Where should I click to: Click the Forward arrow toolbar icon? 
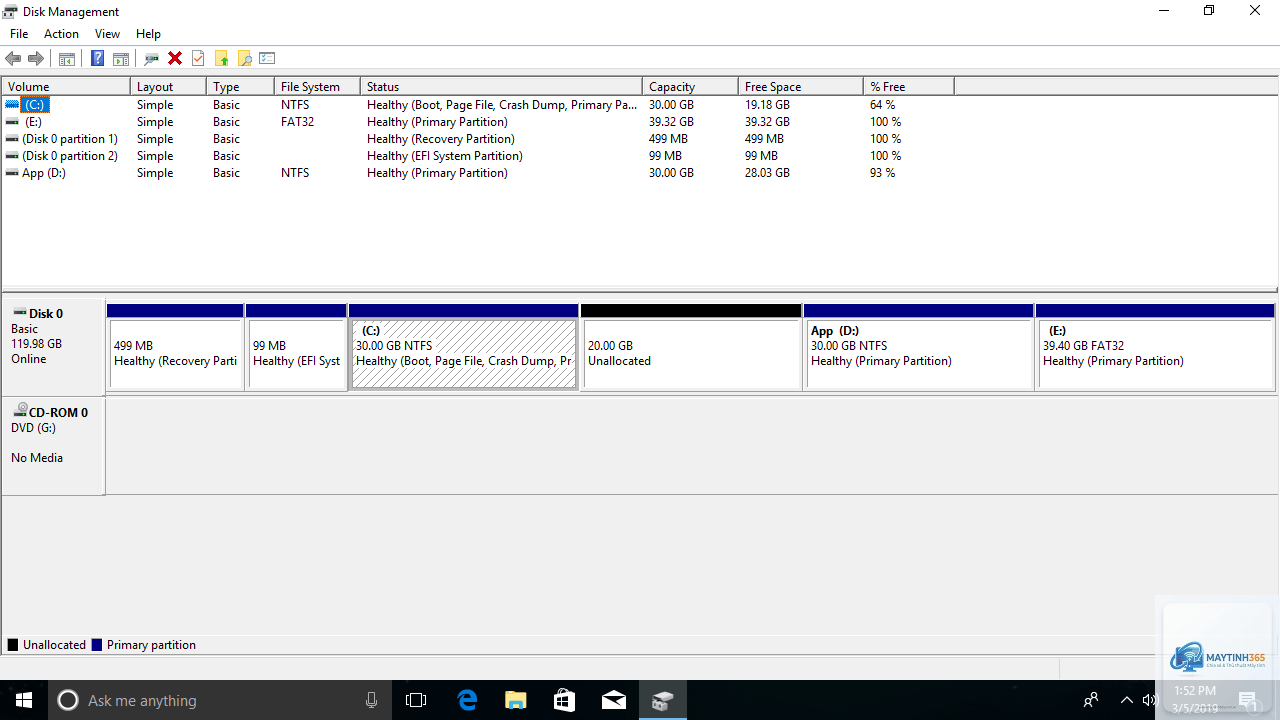point(36,59)
